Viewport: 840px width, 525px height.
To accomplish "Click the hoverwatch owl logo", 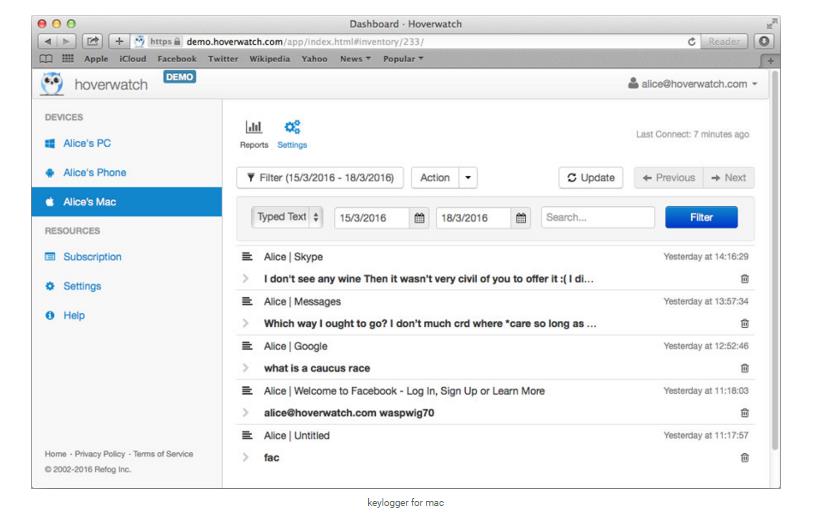I will click(x=52, y=84).
